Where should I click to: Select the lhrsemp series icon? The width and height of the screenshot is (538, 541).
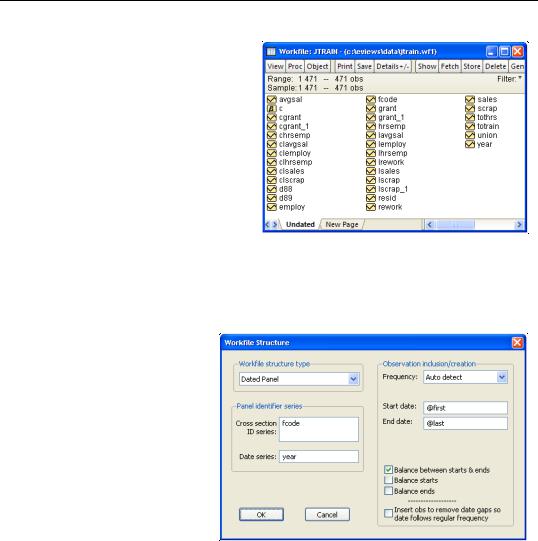click(371, 153)
